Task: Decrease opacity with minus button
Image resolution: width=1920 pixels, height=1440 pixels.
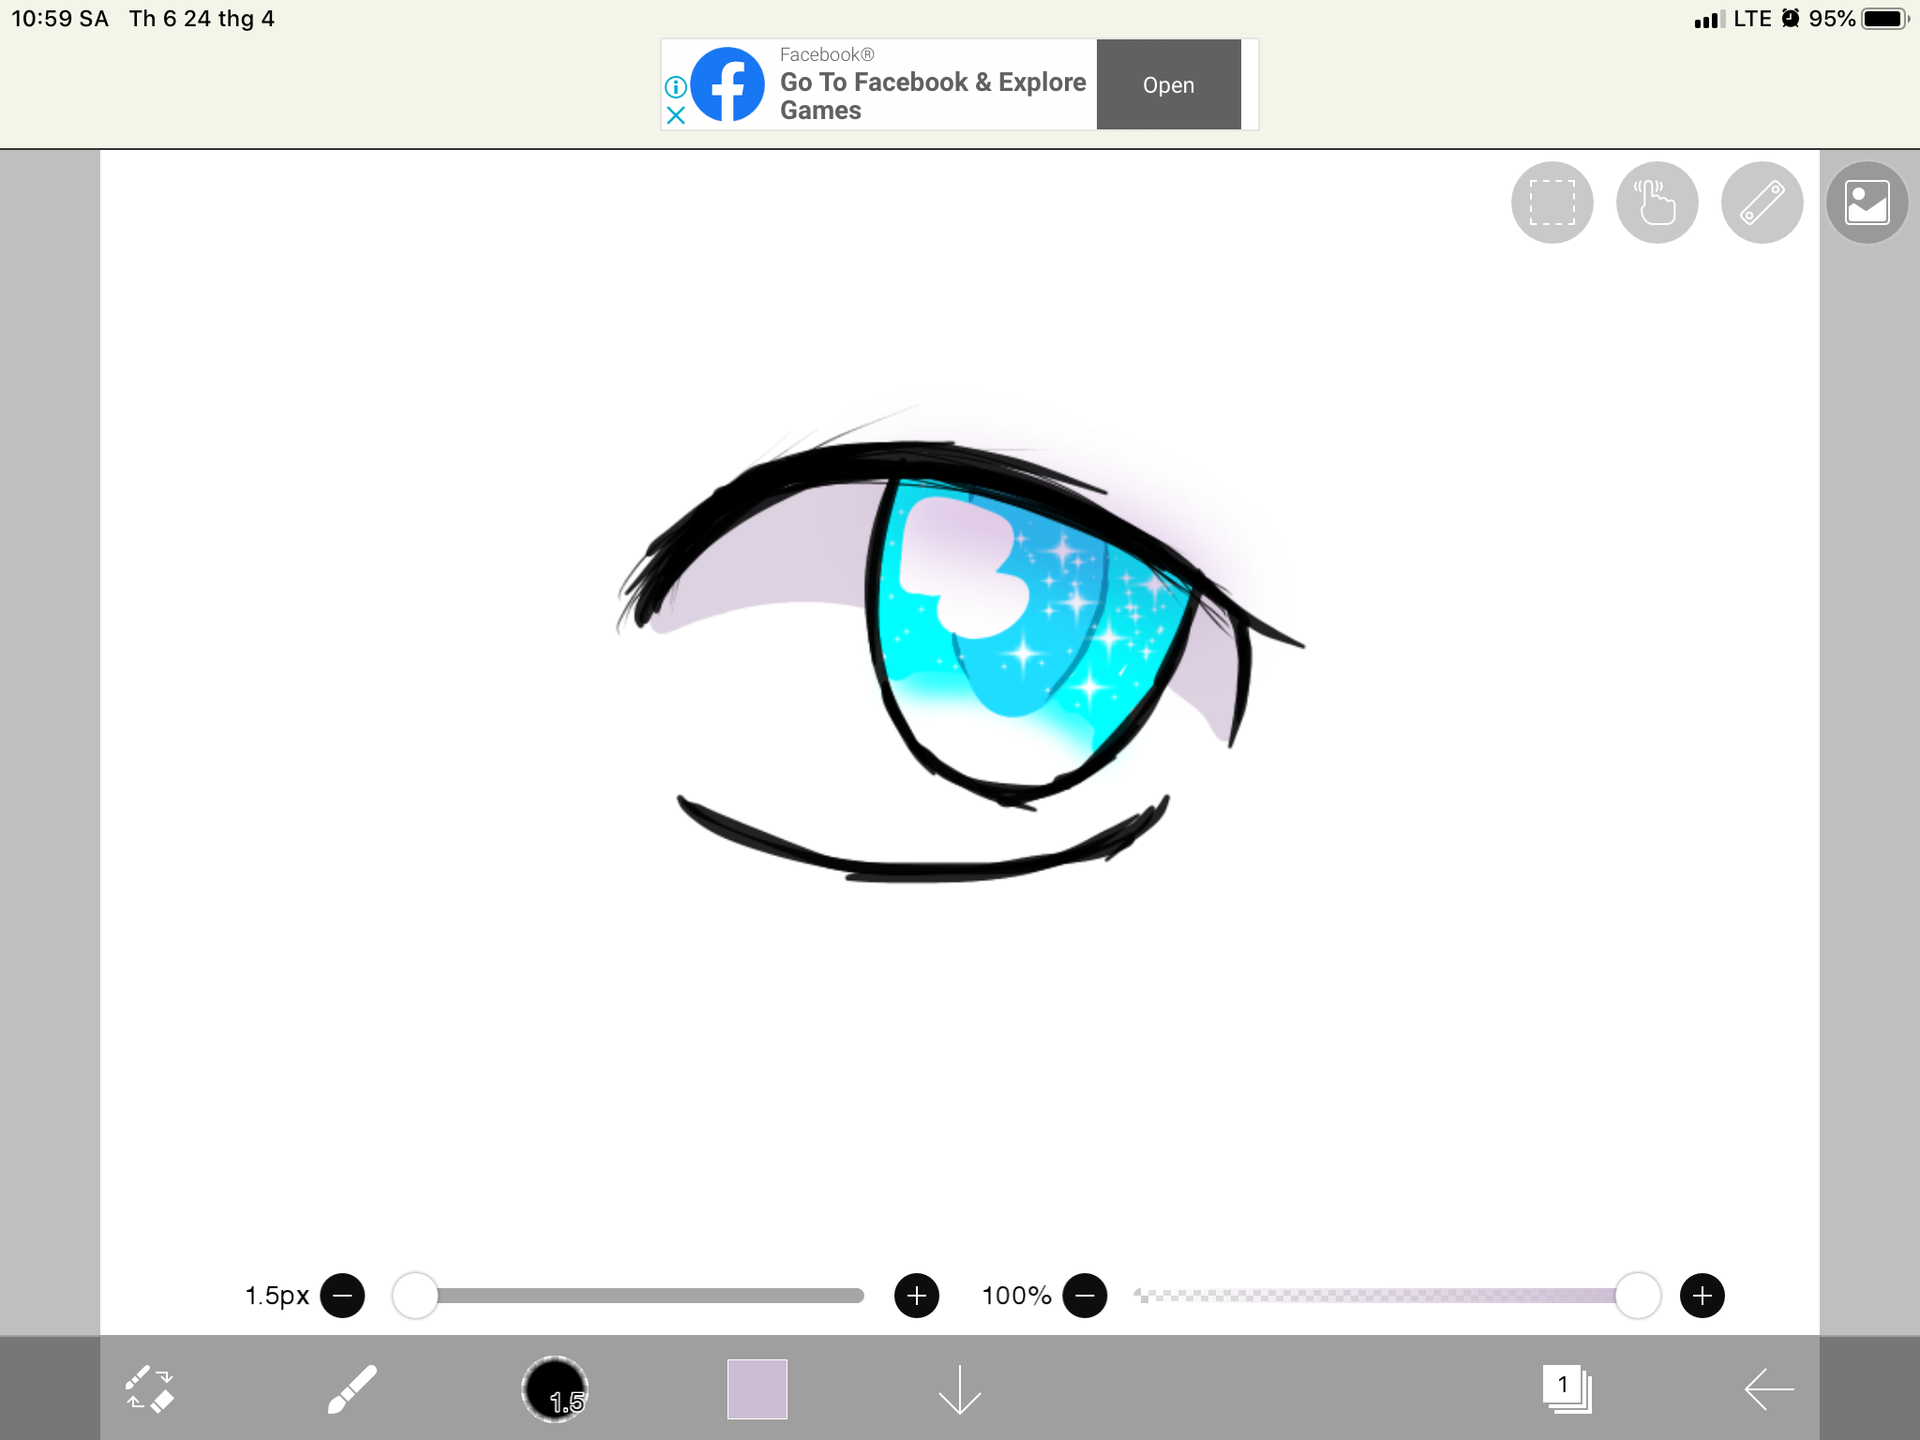Action: point(1084,1296)
